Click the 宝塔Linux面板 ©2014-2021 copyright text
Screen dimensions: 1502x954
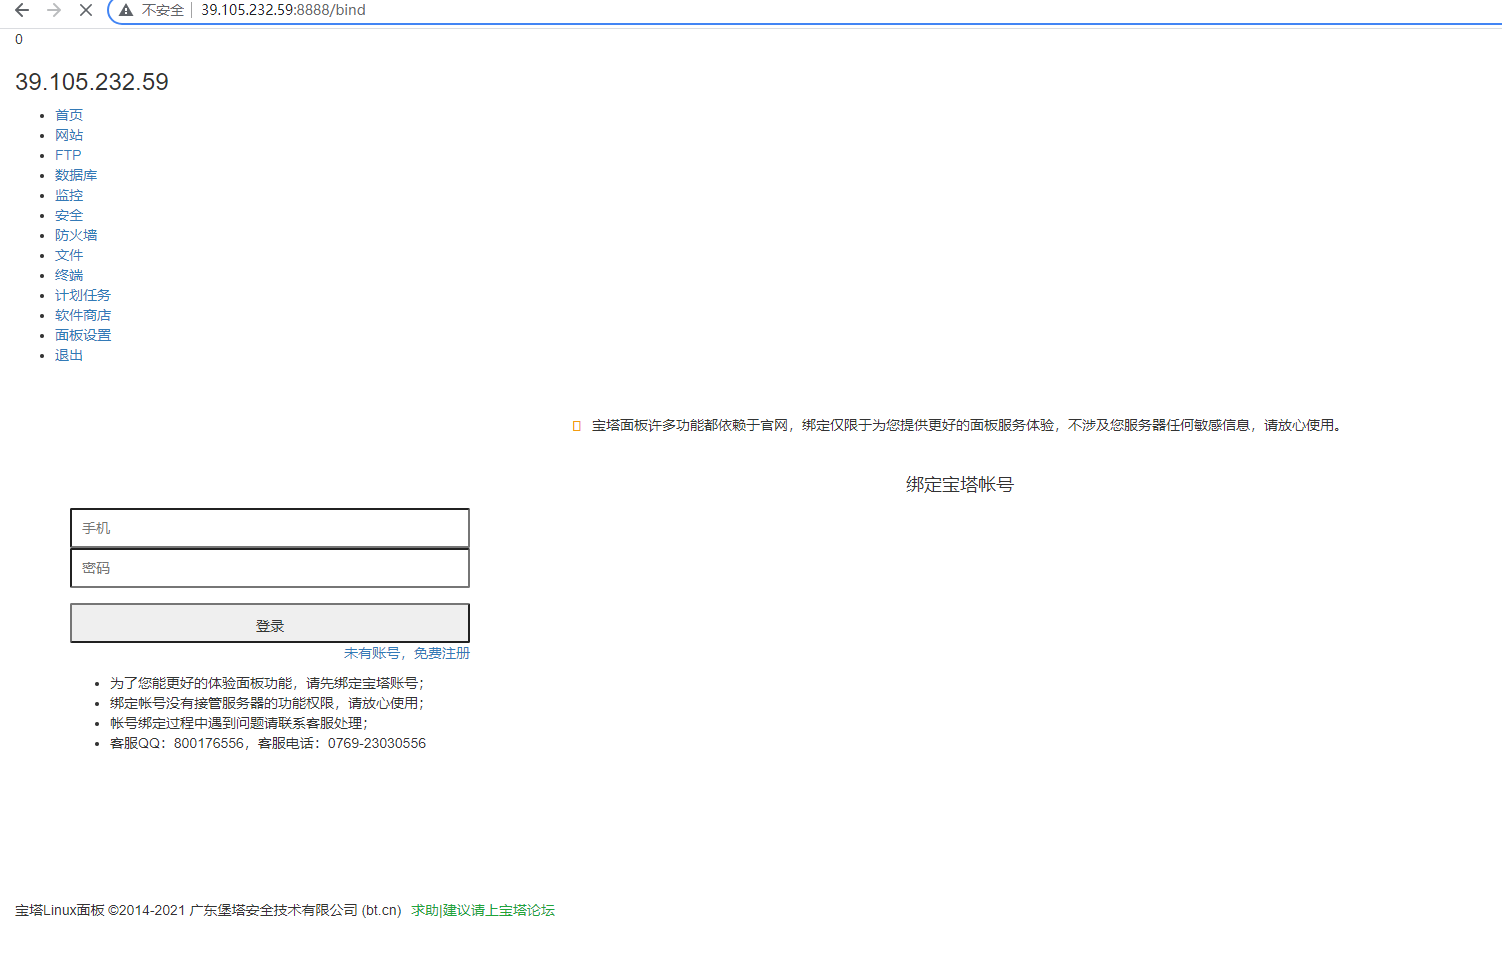(208, 910)
